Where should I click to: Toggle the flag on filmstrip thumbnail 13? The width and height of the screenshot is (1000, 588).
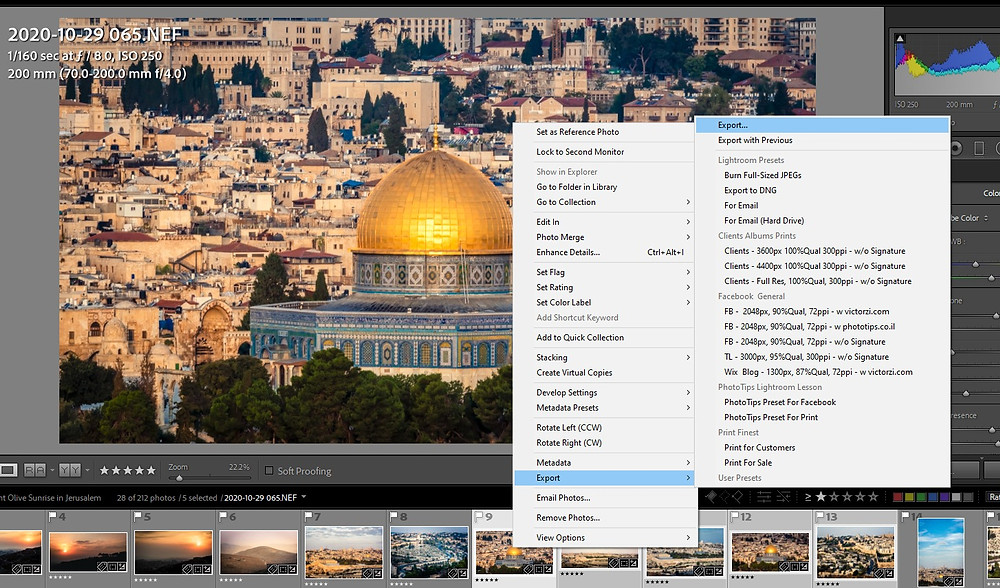point(821,516)
